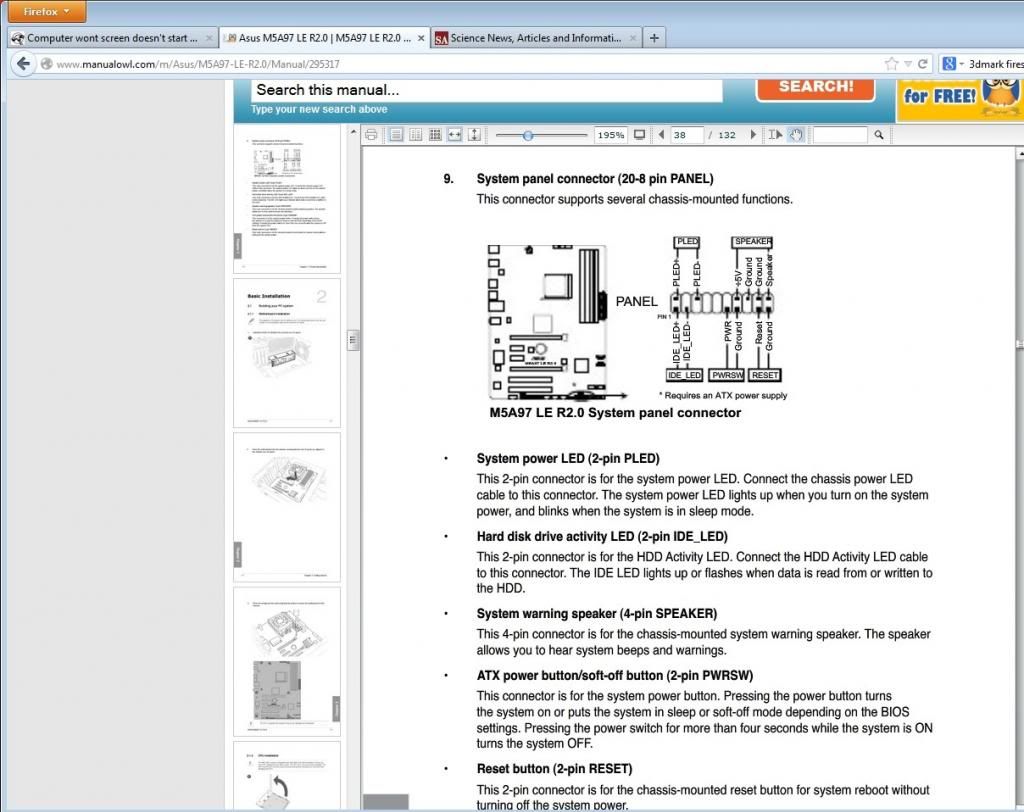Switch to 'Computer wont screen doesn't start' tab
This screenshot has height=812, width=1024.
(x=111, y=38)
